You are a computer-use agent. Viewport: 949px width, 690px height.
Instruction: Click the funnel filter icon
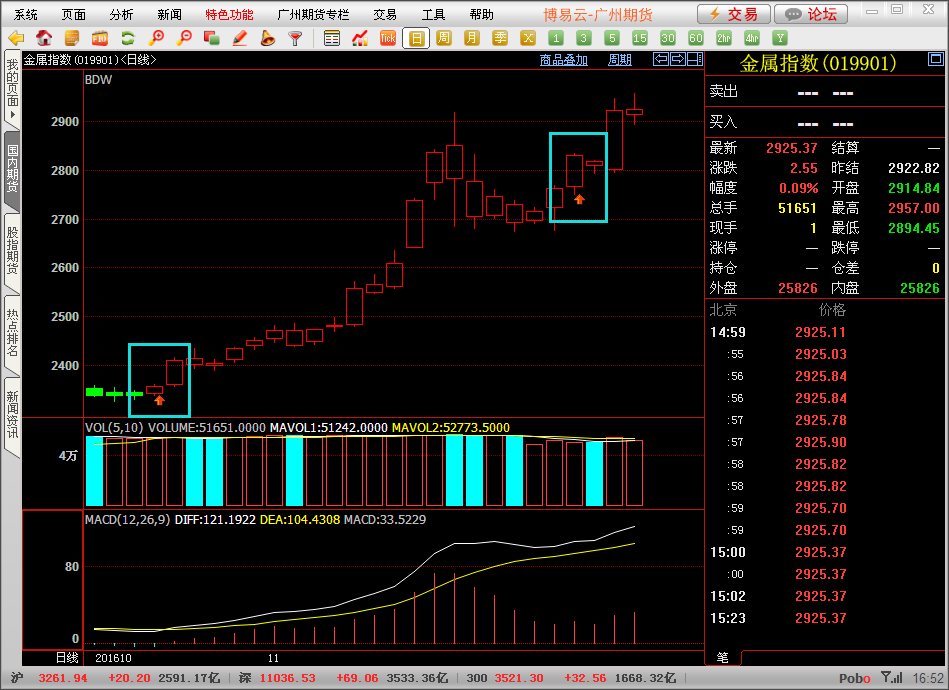pos(295,39)
